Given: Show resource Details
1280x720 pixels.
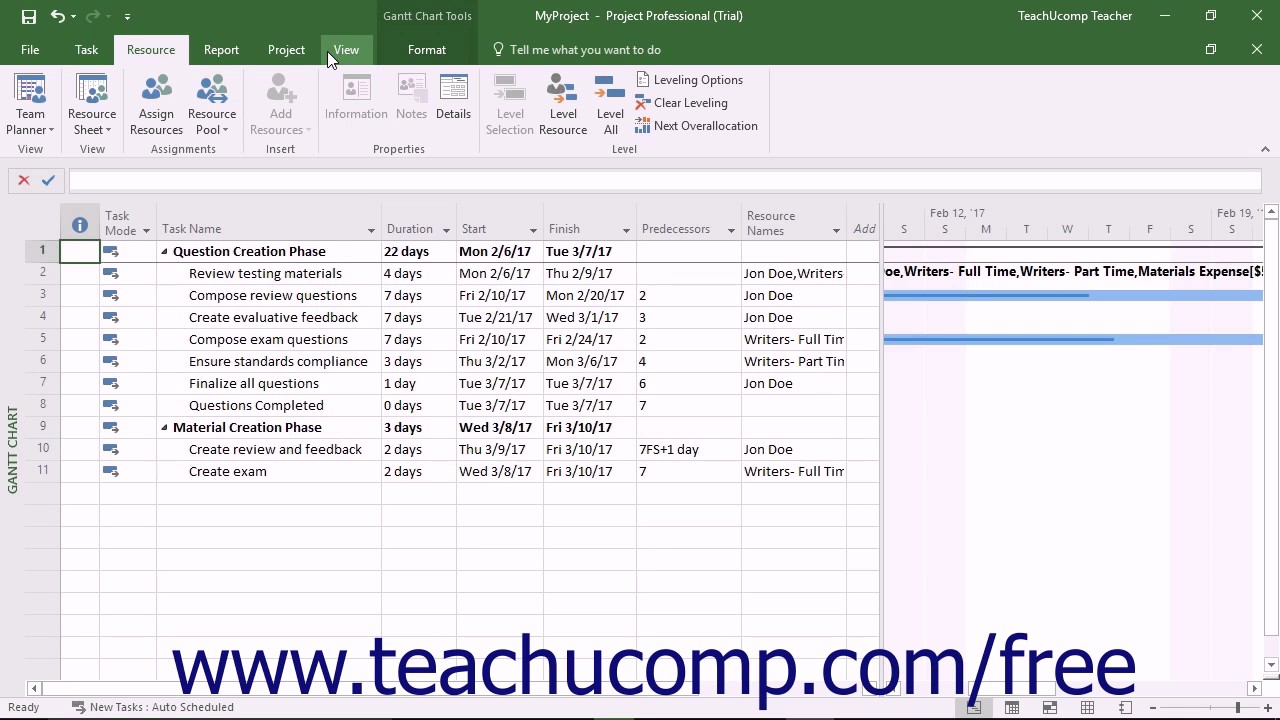Looking at the screenshot, I should point(453,97).
